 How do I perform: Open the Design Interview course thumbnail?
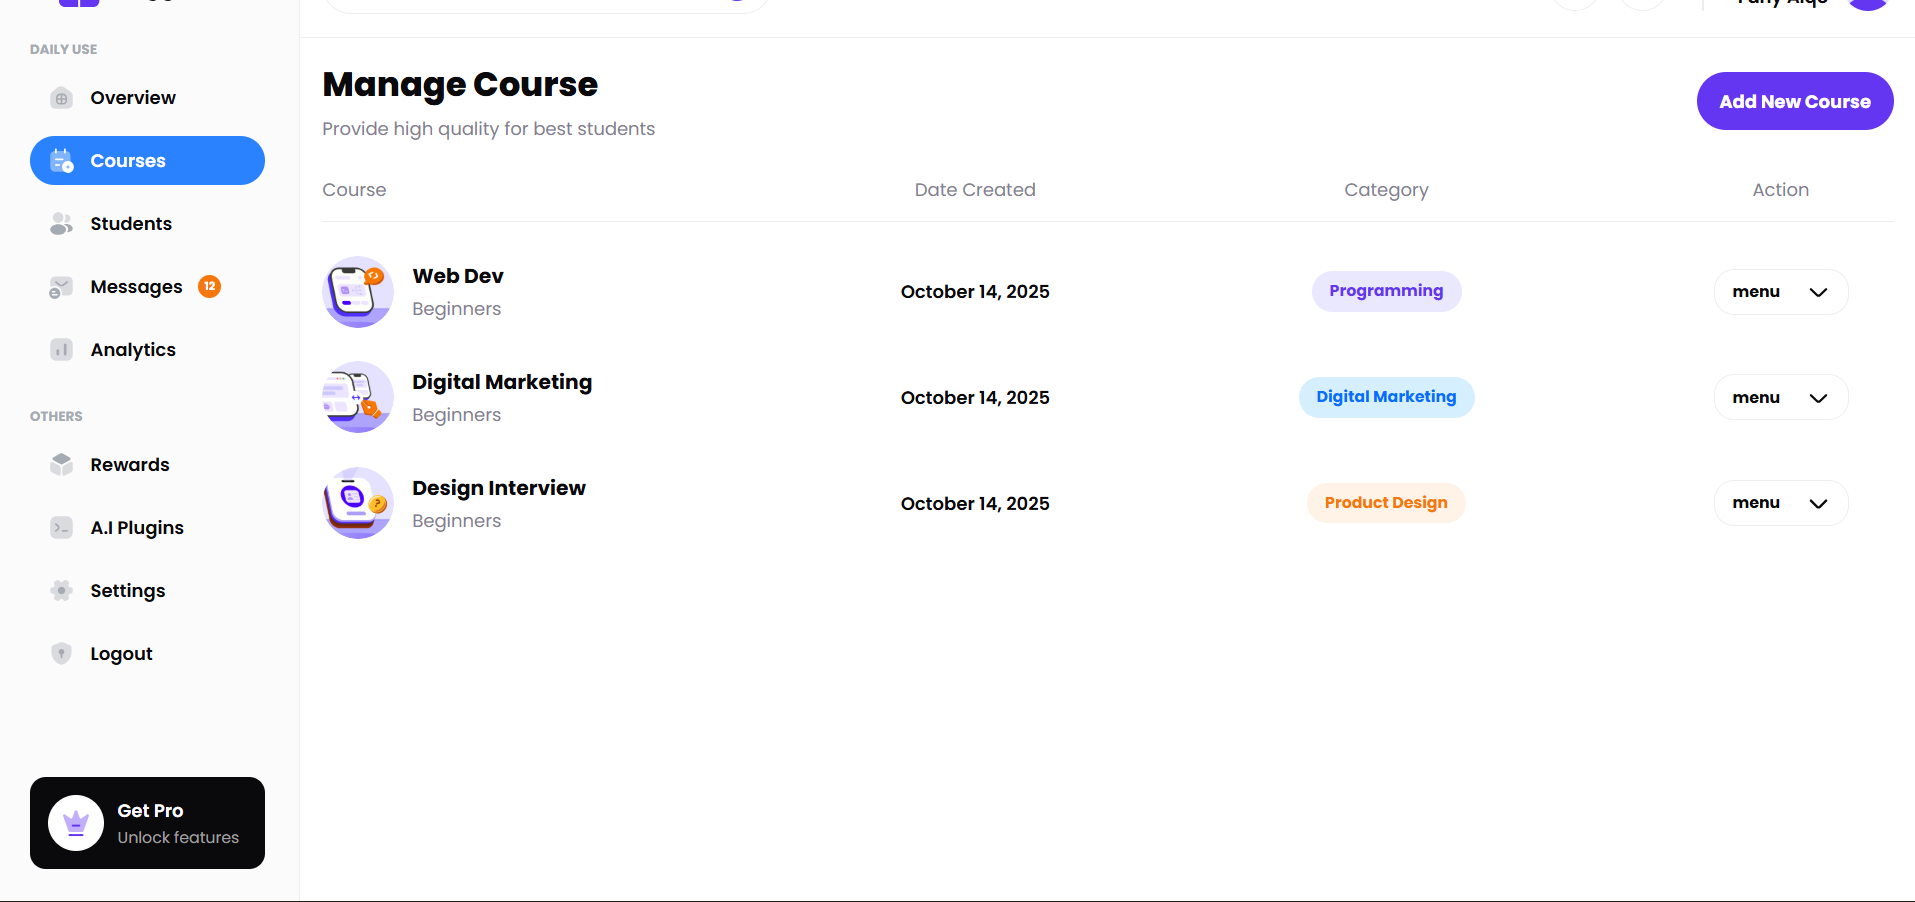point(358,503)
